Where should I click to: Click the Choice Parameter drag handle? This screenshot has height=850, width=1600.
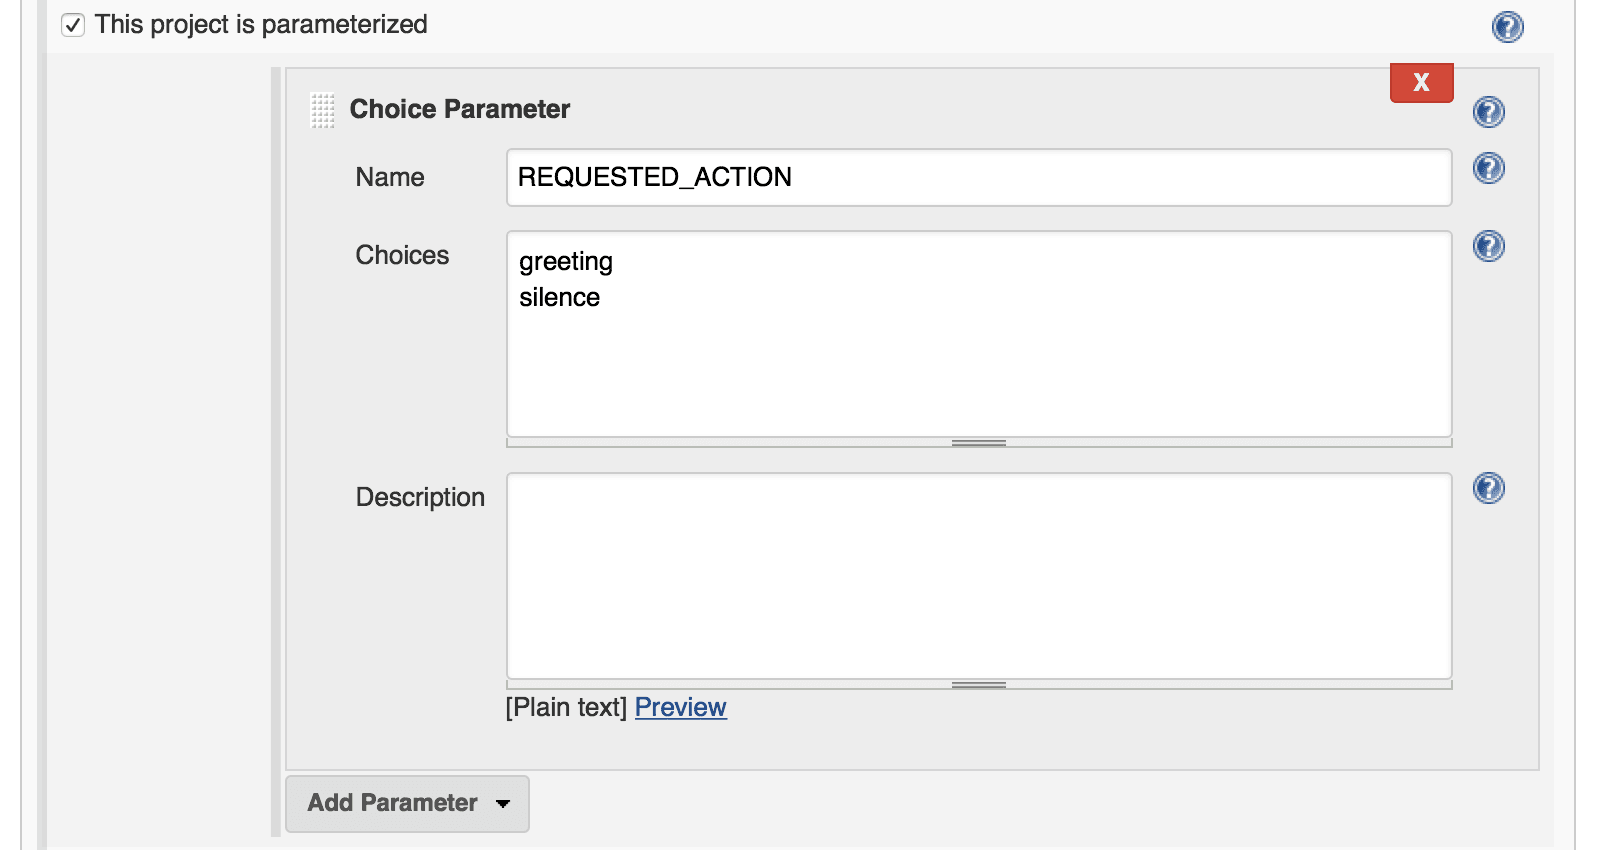(x=322, y=111)
